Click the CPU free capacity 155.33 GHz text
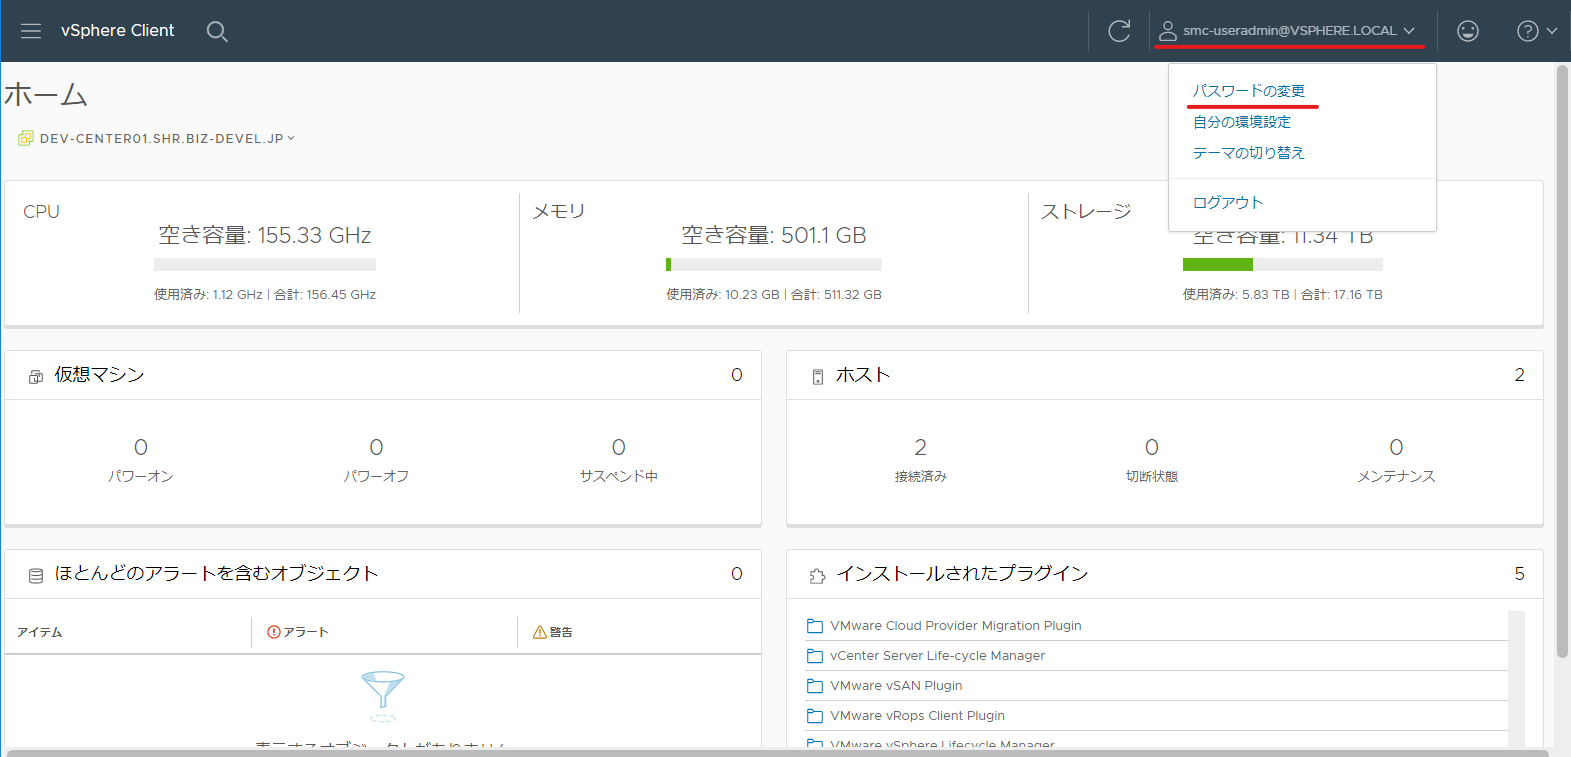This screenshot has width=1571, height=757. (265, 235)
